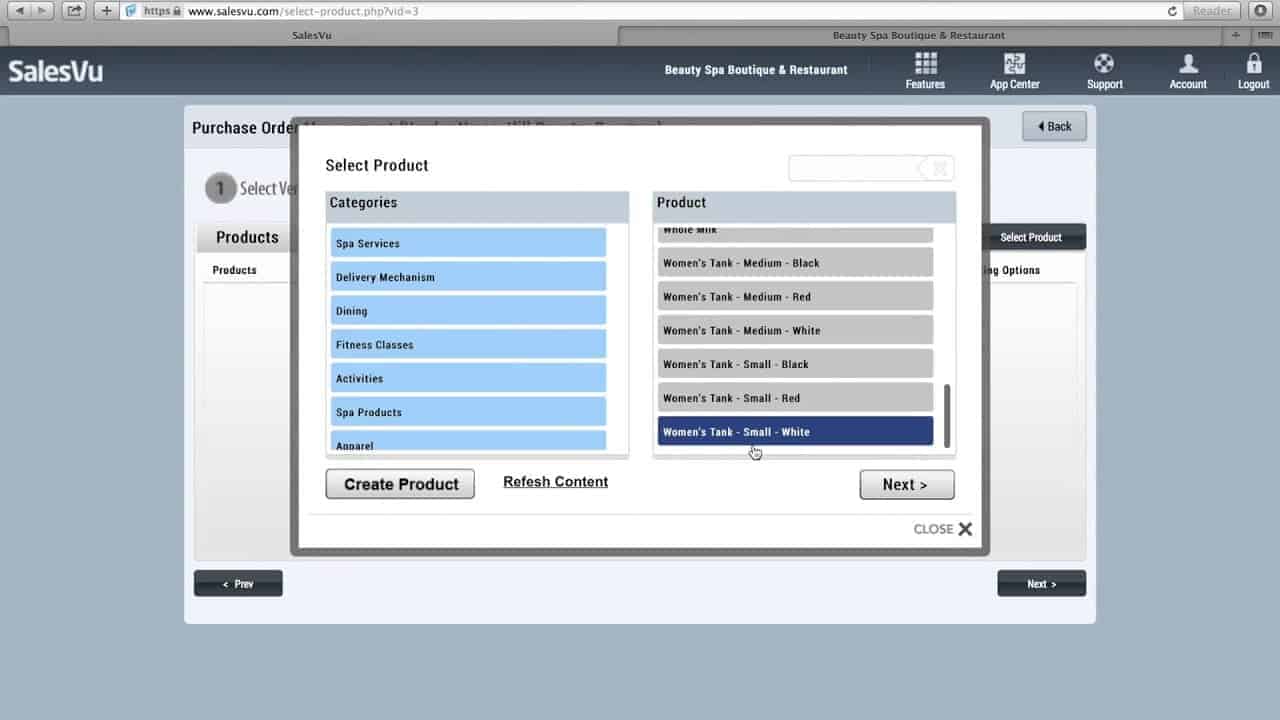Click the product search input field

[855, 169]
